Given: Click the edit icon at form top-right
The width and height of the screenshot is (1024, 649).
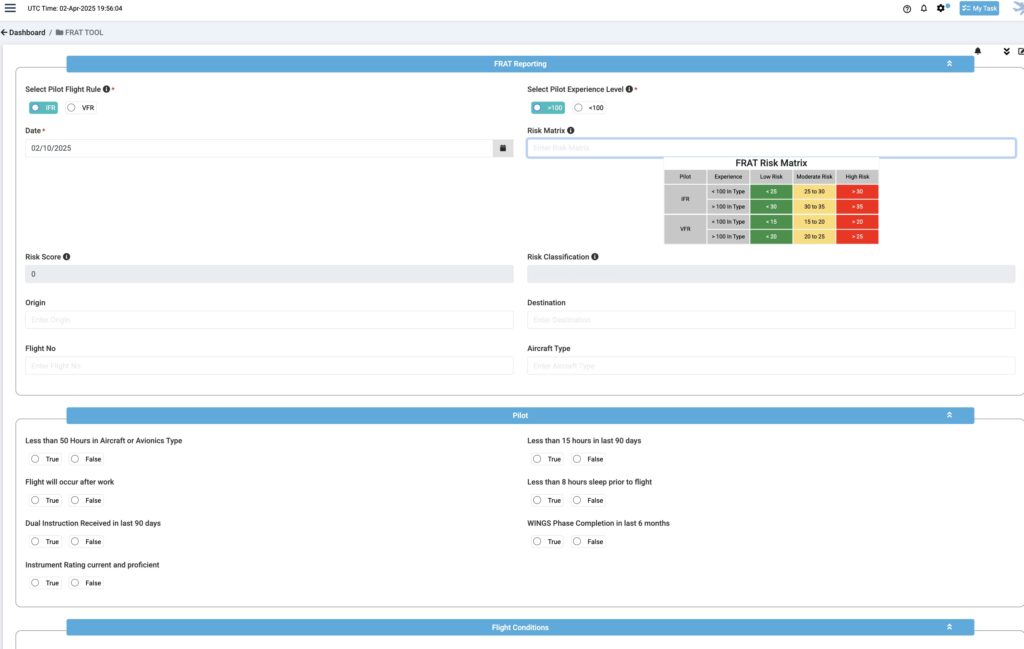Looking at the screenshot, I should [1020, 51].
